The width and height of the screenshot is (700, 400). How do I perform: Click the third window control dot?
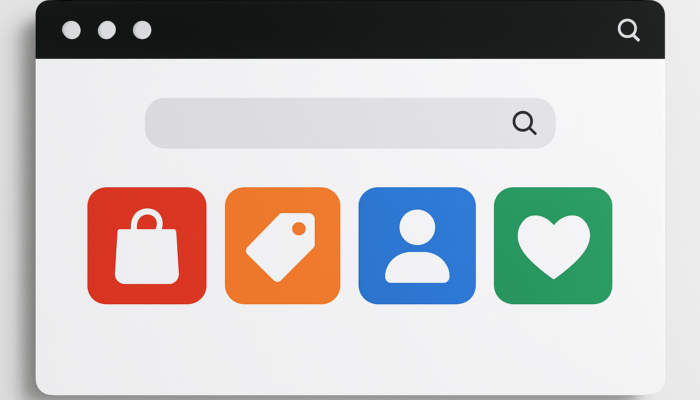pos(142,30)
